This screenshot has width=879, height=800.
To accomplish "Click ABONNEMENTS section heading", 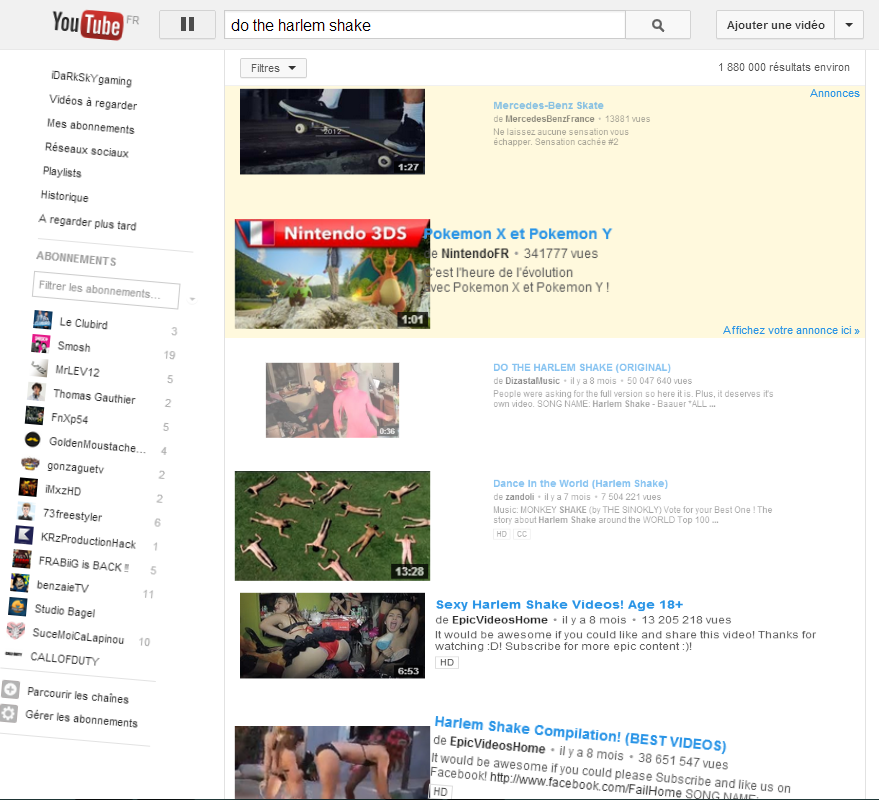I will pyautogui.click(x=76, y=258).
